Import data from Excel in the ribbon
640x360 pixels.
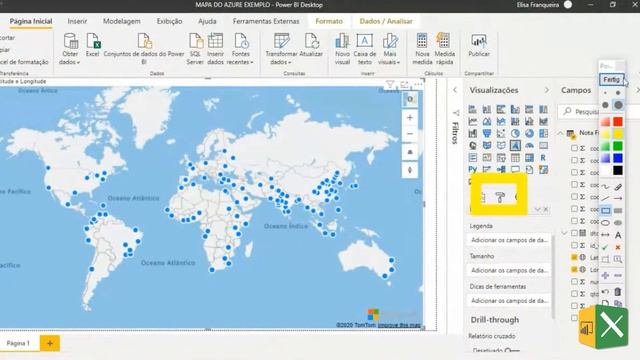click(93, 45)
